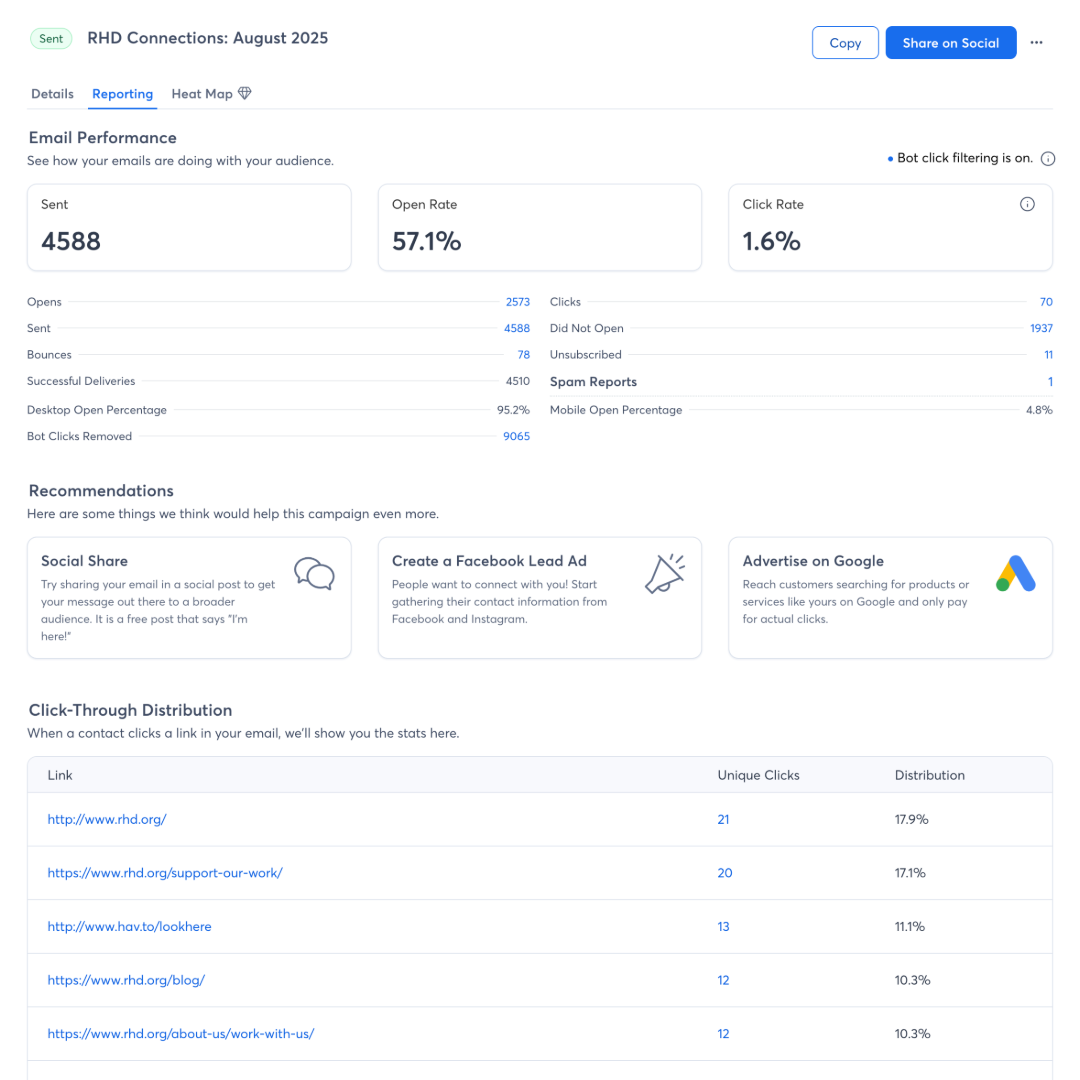Click the unique clicks count 21 for rhd.org

point(723,819)
